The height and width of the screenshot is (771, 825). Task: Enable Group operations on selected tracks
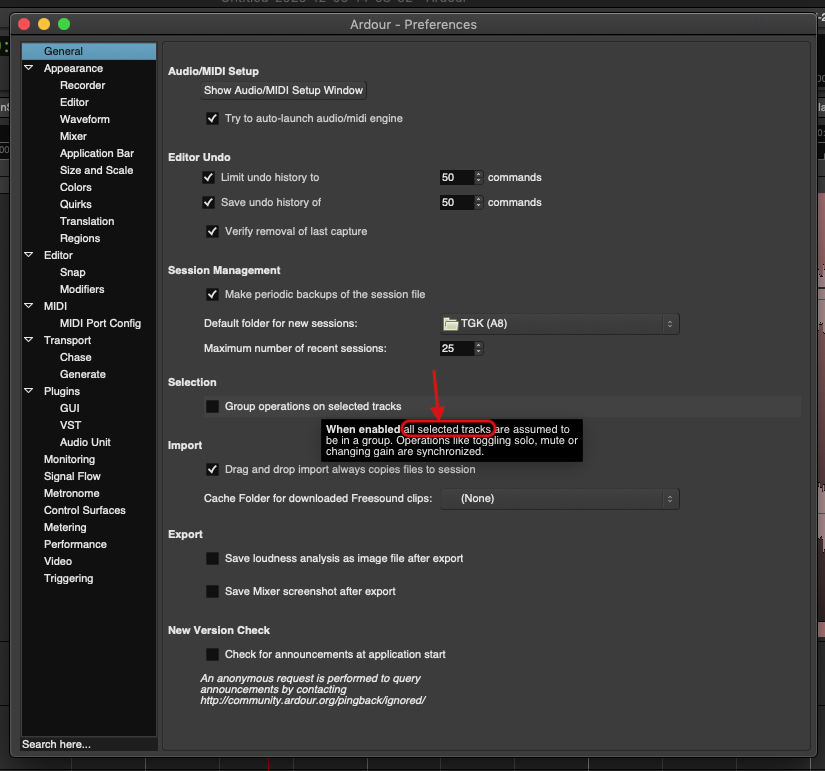coord(212,407)
